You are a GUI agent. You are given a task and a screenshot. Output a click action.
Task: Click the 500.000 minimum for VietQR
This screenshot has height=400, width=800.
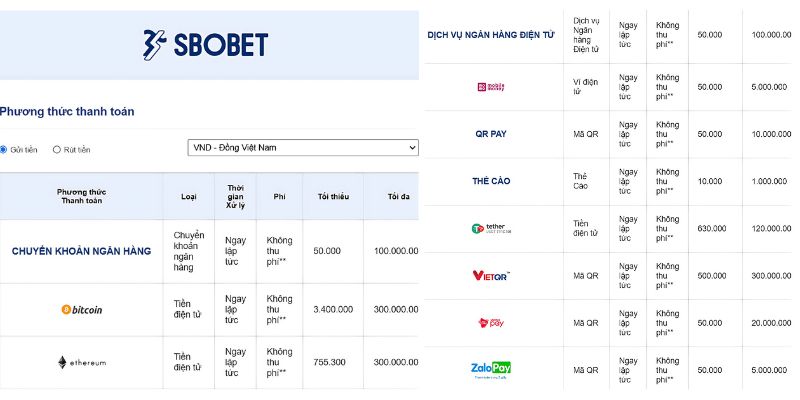(x=712, y=276)
